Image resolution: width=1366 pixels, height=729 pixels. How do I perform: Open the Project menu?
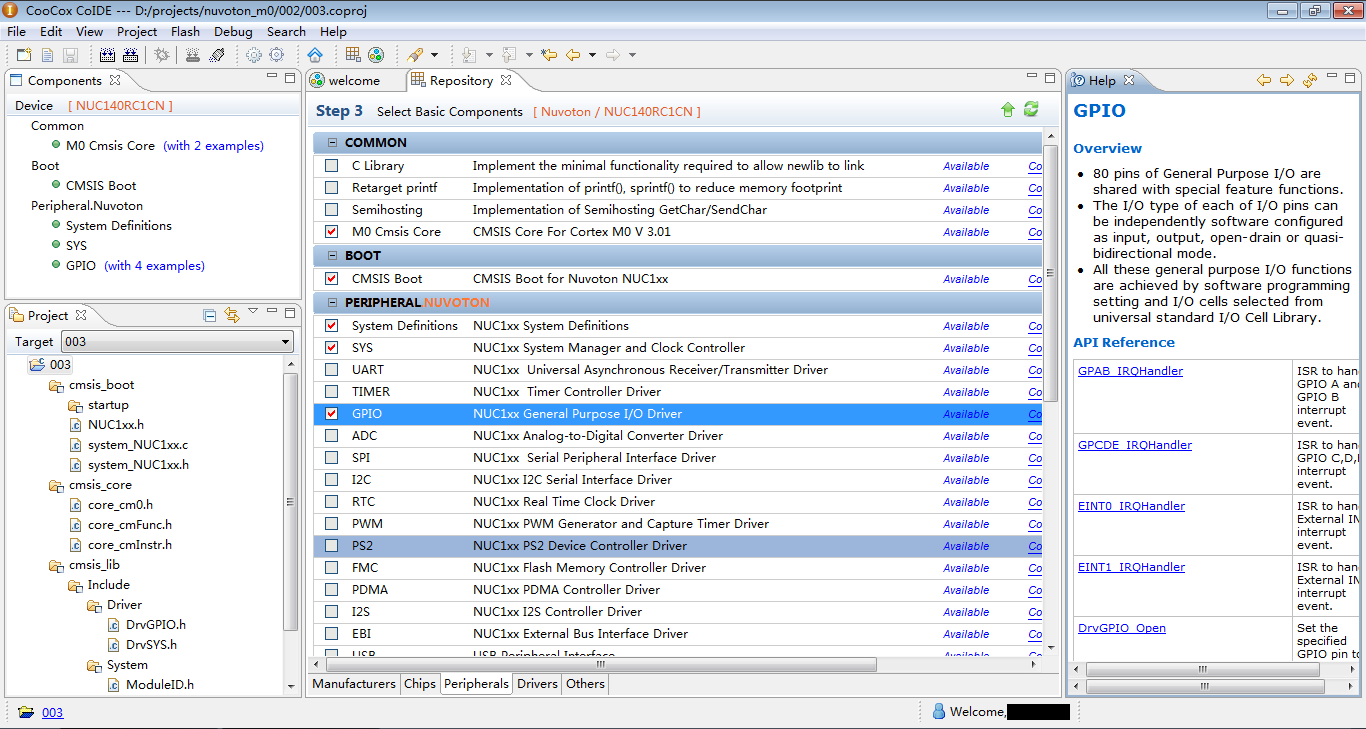point(137,31)
